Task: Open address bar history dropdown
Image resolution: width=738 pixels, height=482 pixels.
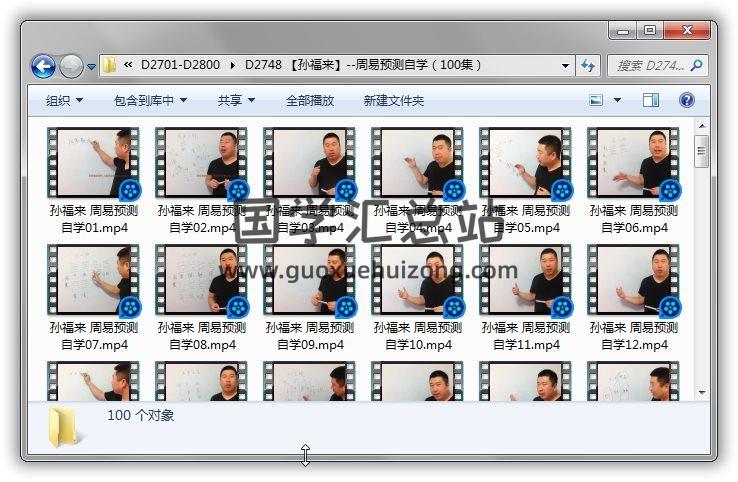Action: click(x=566, y=65)
